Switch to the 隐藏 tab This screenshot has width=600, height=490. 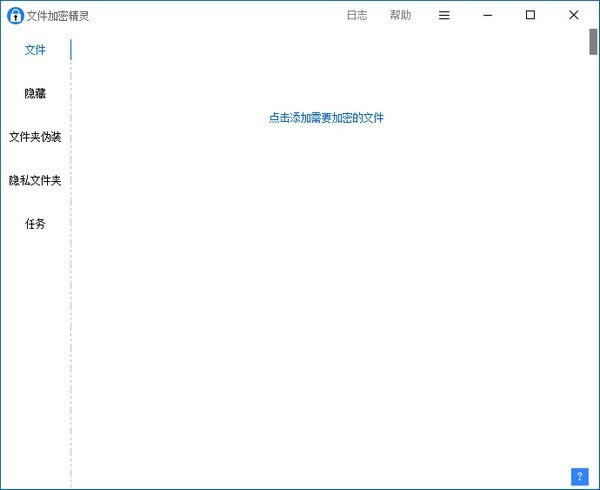[x=35, y=93]
